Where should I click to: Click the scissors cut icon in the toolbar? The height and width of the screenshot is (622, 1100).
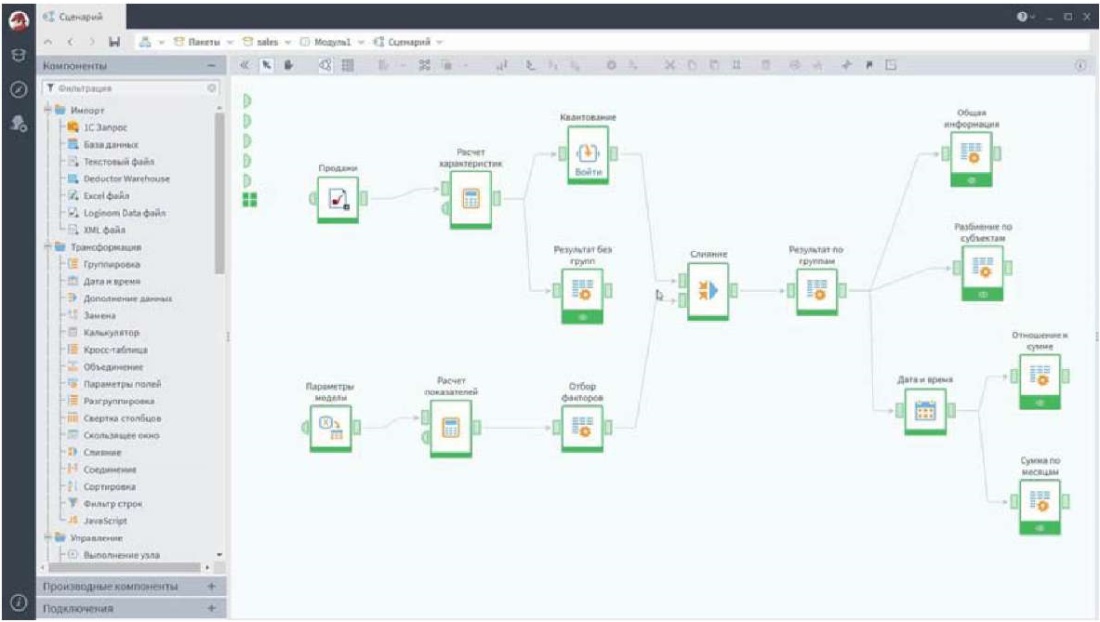click(669, 65)
